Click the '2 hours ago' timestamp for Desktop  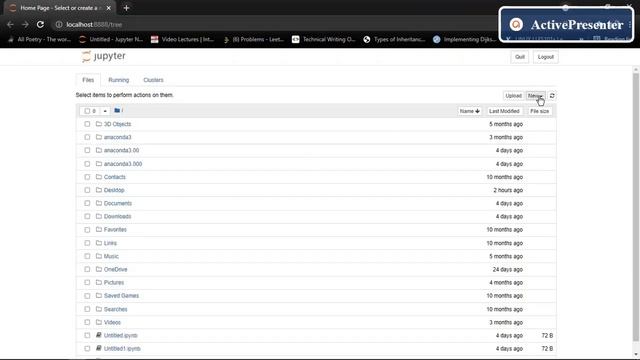pos(508,190)
